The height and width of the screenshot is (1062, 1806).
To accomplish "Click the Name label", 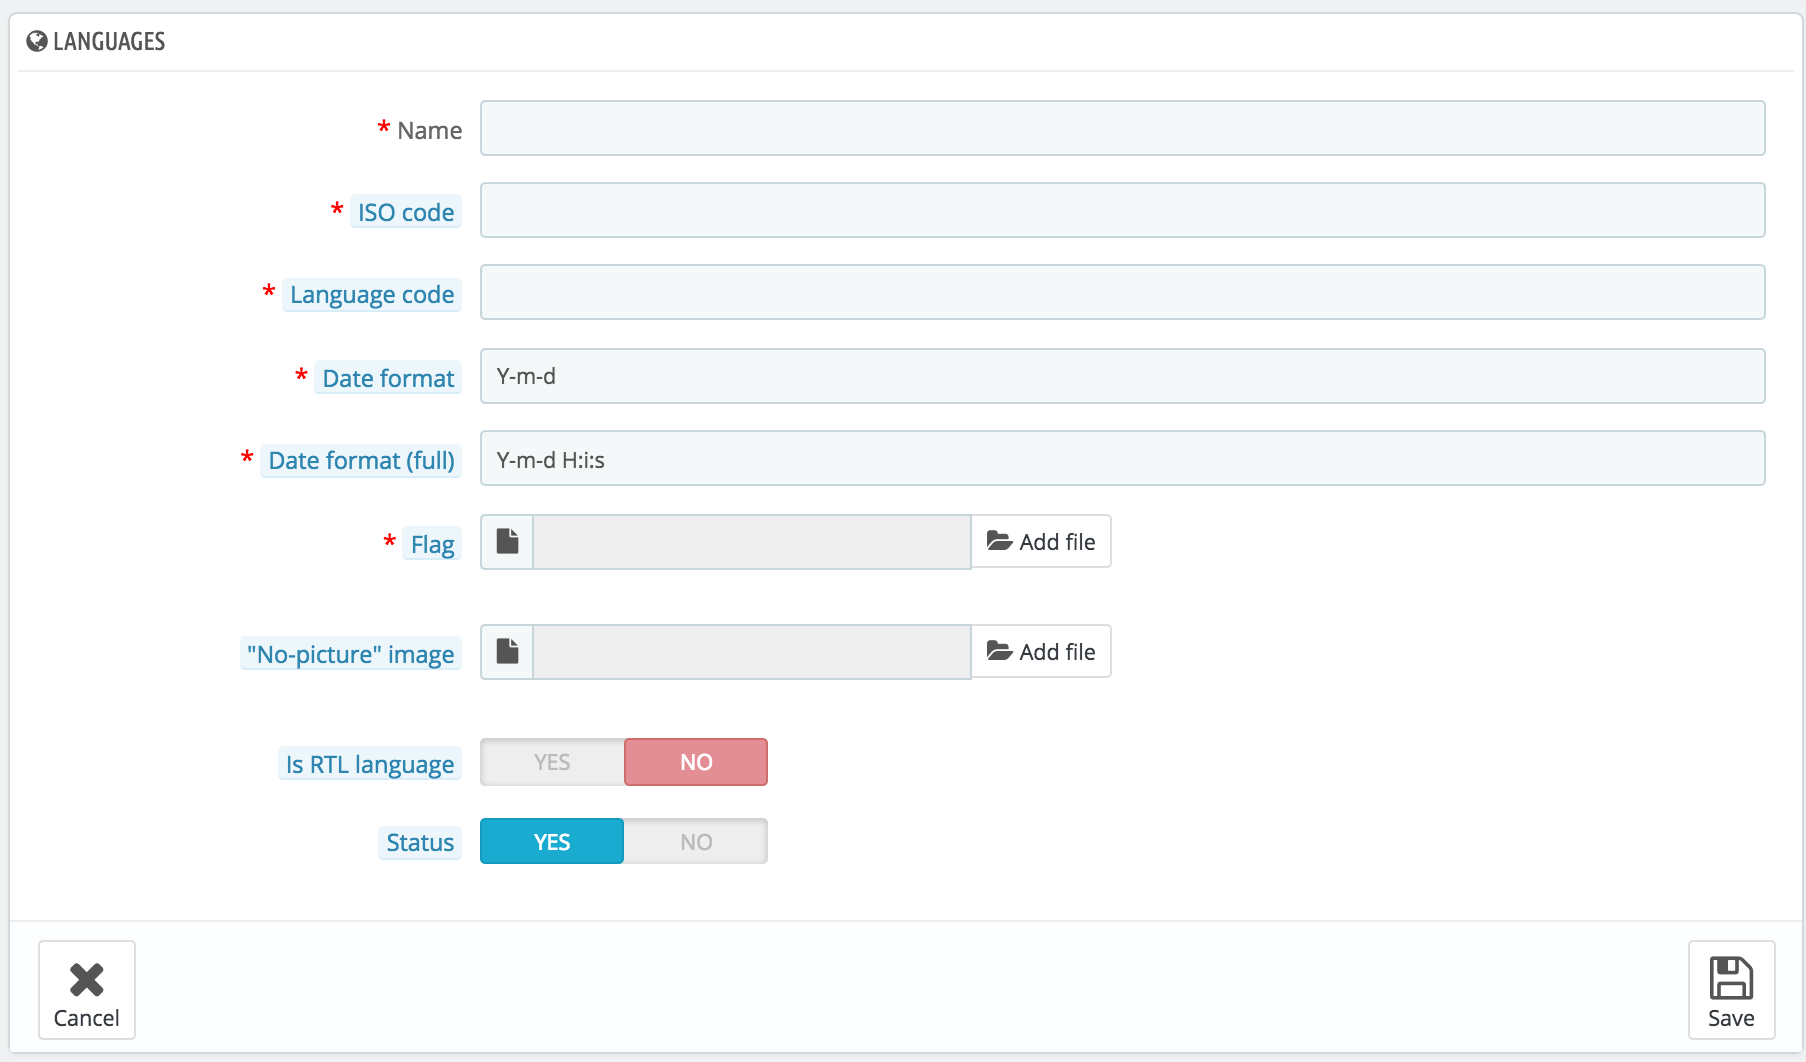I will pos(430,130).
